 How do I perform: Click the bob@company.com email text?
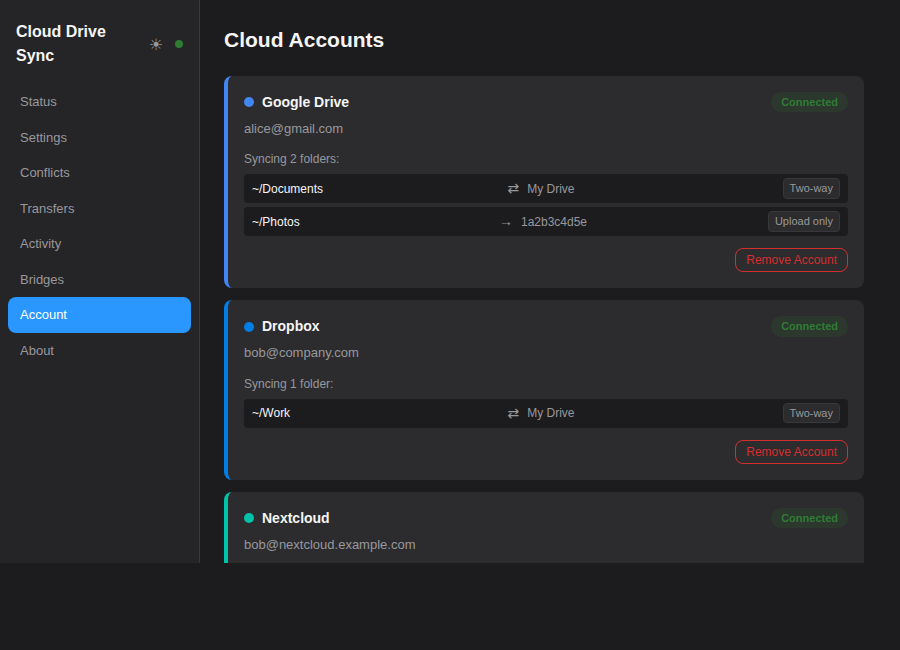click(x=301, y=353)
